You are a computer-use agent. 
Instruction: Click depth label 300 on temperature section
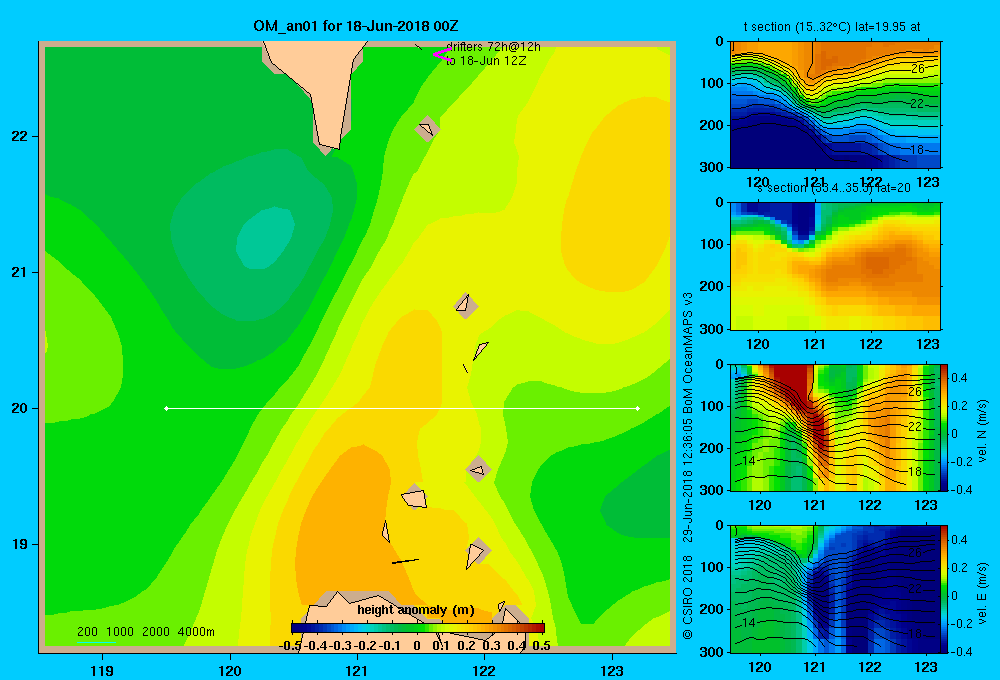click(x=713, y=167)
